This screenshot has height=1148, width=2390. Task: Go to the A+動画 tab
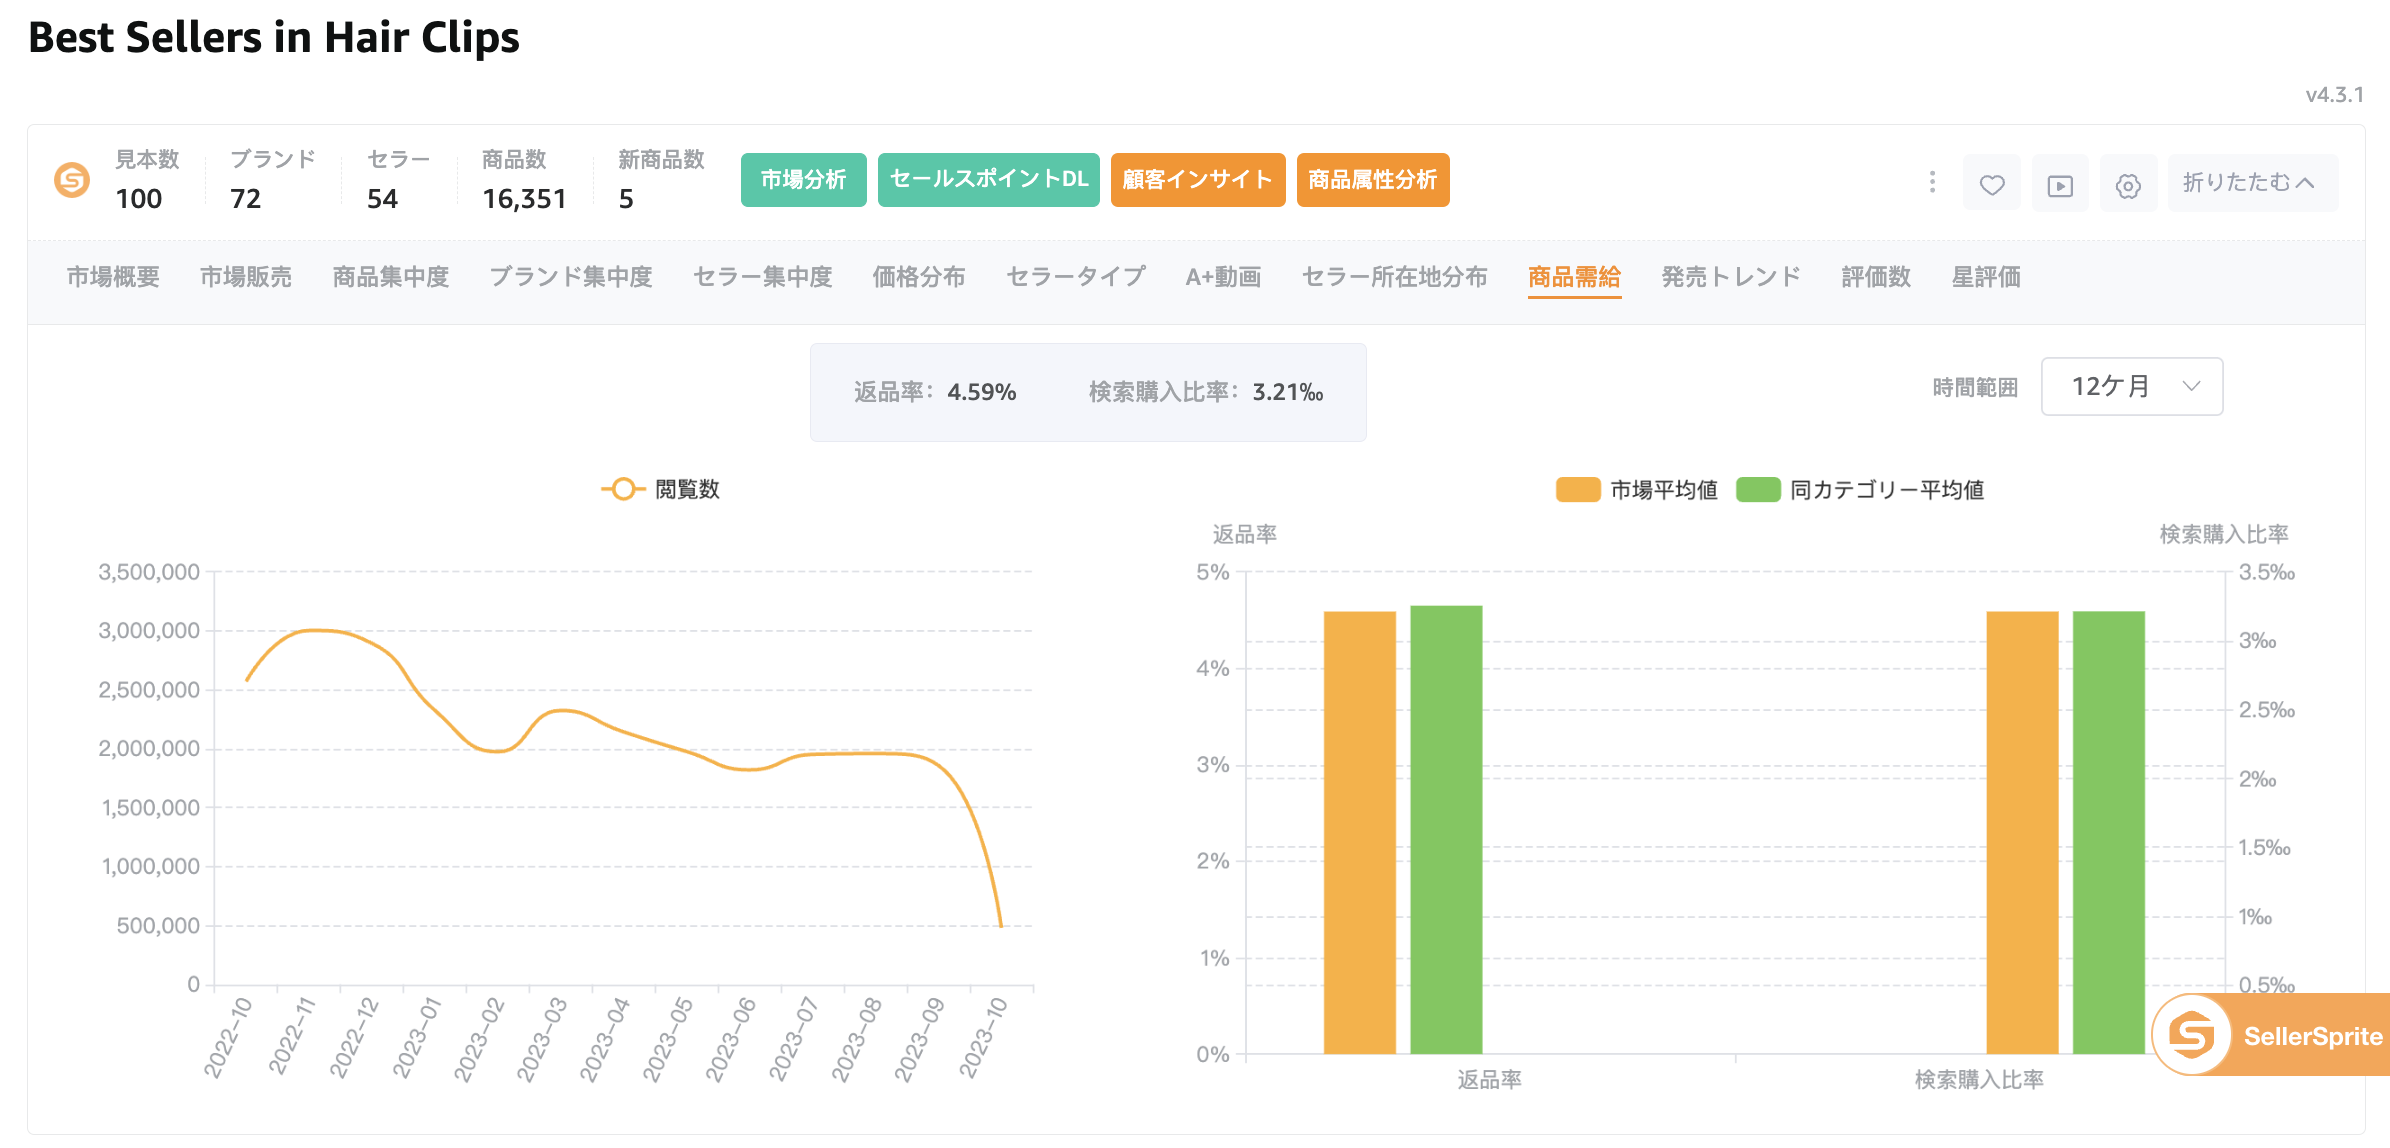(1223, 277)
